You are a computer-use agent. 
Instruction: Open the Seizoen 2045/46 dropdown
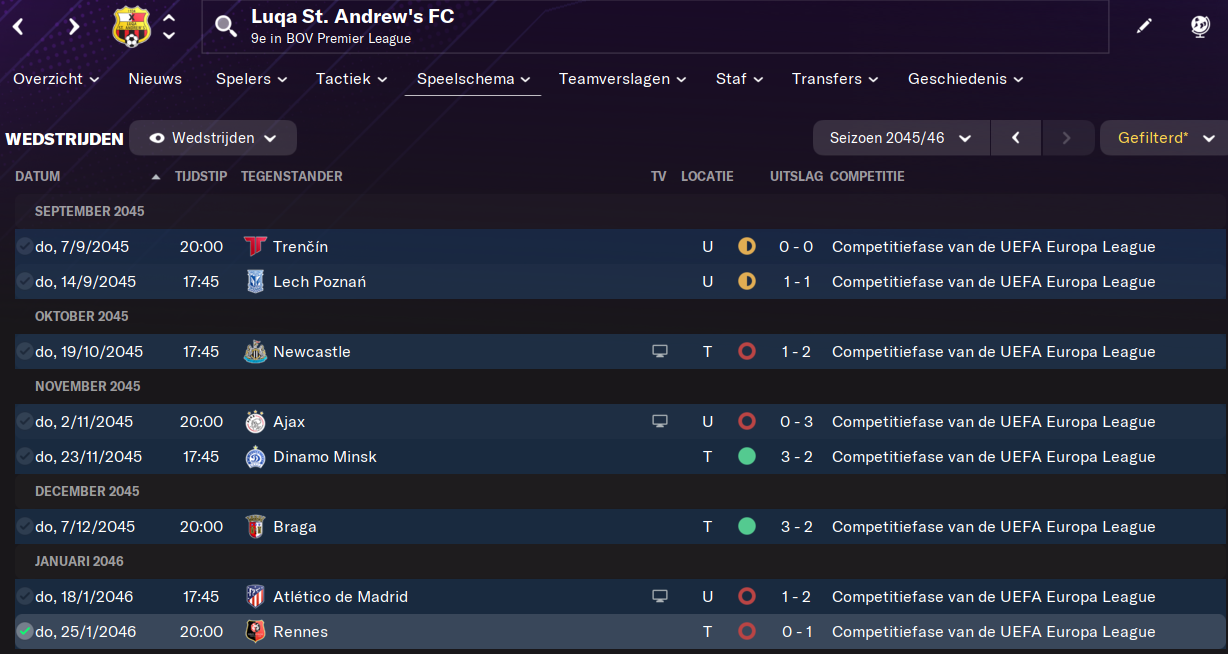point(901,138)
